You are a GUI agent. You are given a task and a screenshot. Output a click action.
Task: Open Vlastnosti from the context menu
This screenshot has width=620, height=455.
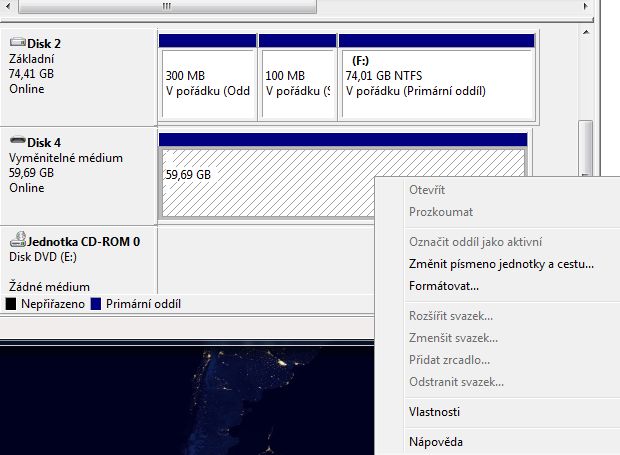coord(434,412)
